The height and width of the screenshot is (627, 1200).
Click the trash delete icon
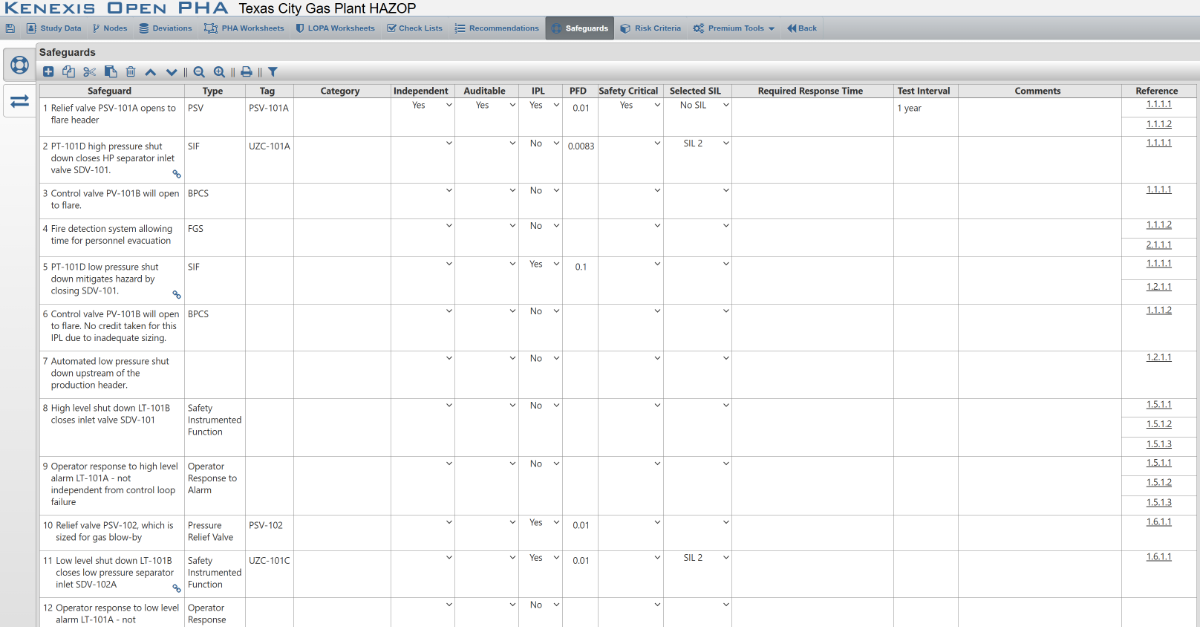(x=130, y=72)
